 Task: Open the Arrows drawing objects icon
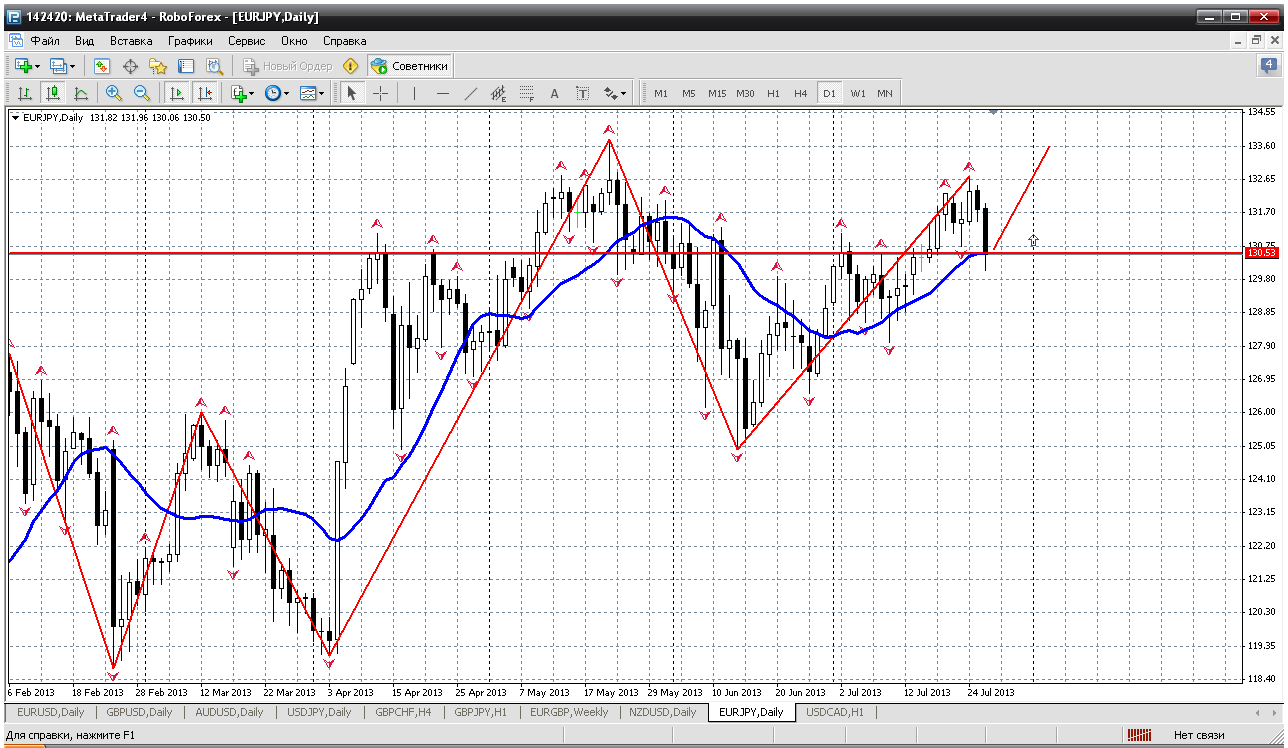(611, 93)
